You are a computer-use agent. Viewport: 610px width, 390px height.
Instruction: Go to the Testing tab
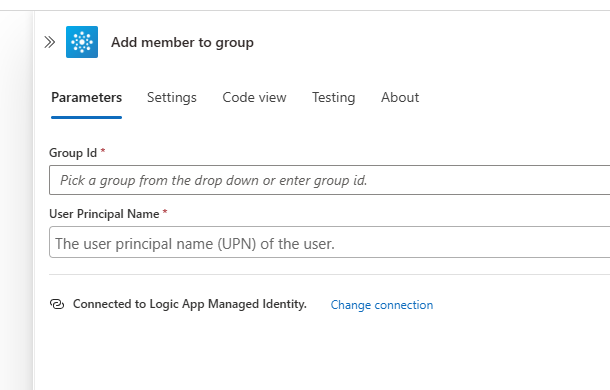[333, 97]
